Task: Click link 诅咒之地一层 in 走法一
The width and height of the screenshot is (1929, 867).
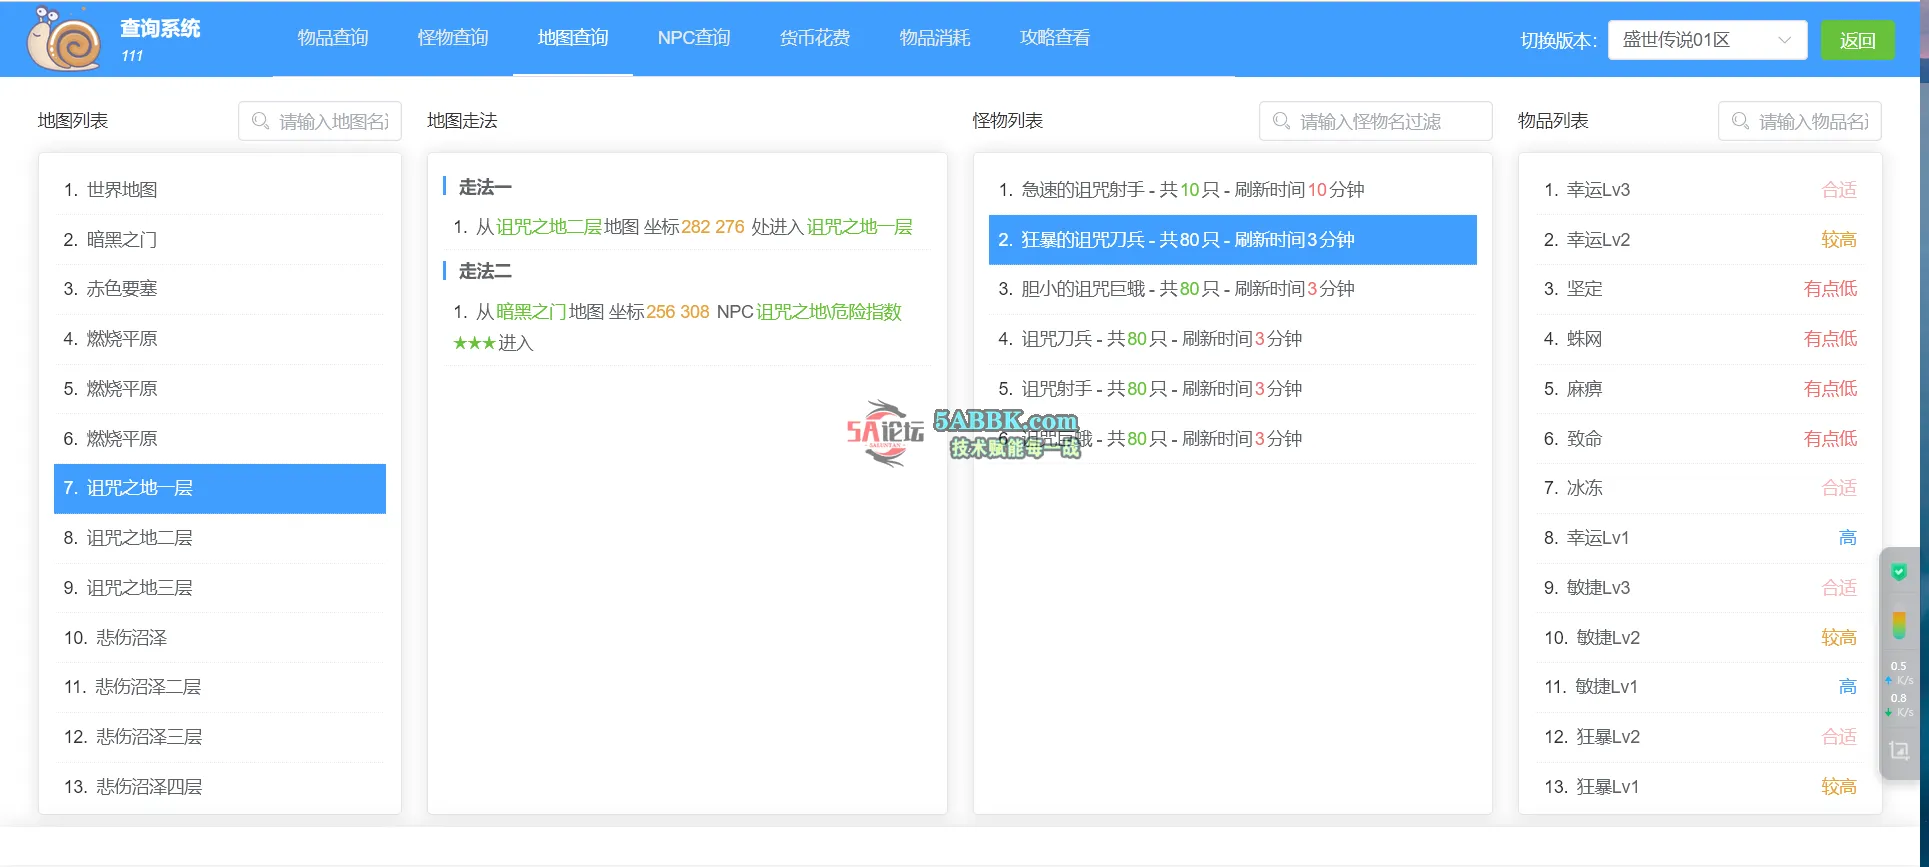Action: pos(860,227)
